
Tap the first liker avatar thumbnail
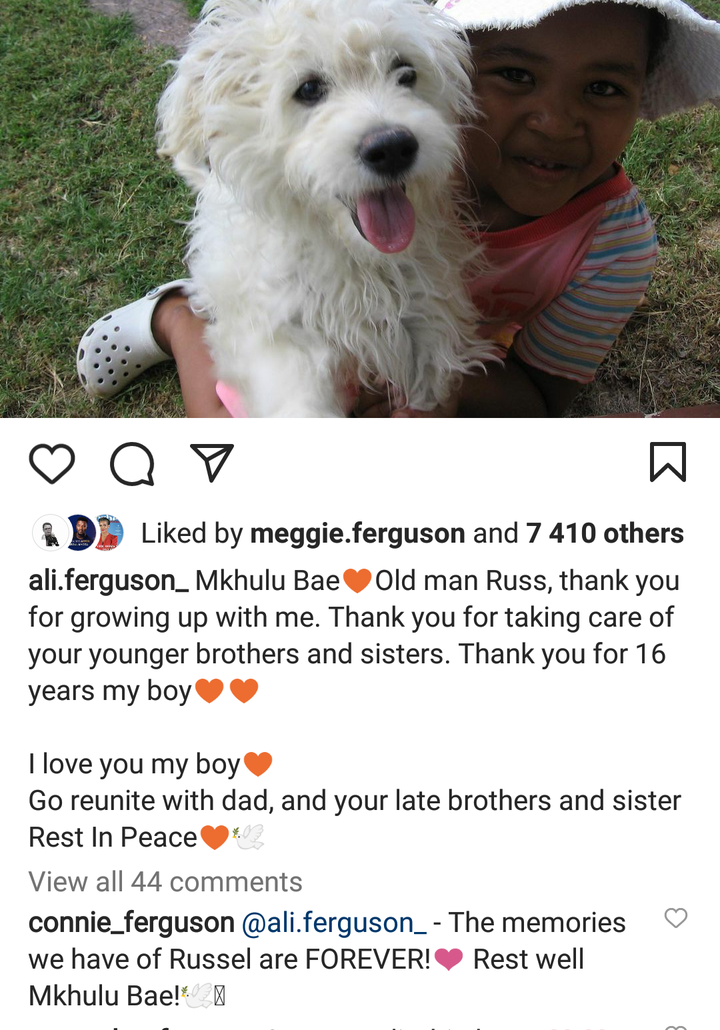(x=50, y=533)
